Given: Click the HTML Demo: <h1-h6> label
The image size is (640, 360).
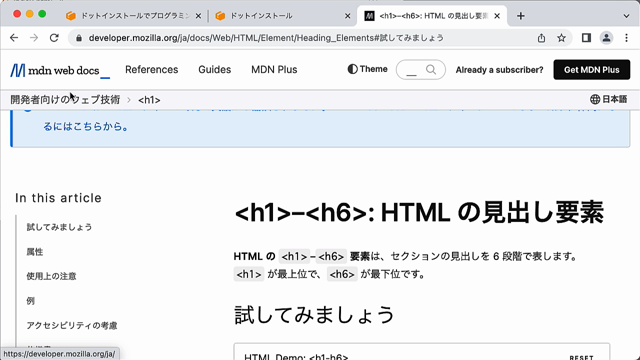Looking at the screenshot, I should tap(296, 357).
